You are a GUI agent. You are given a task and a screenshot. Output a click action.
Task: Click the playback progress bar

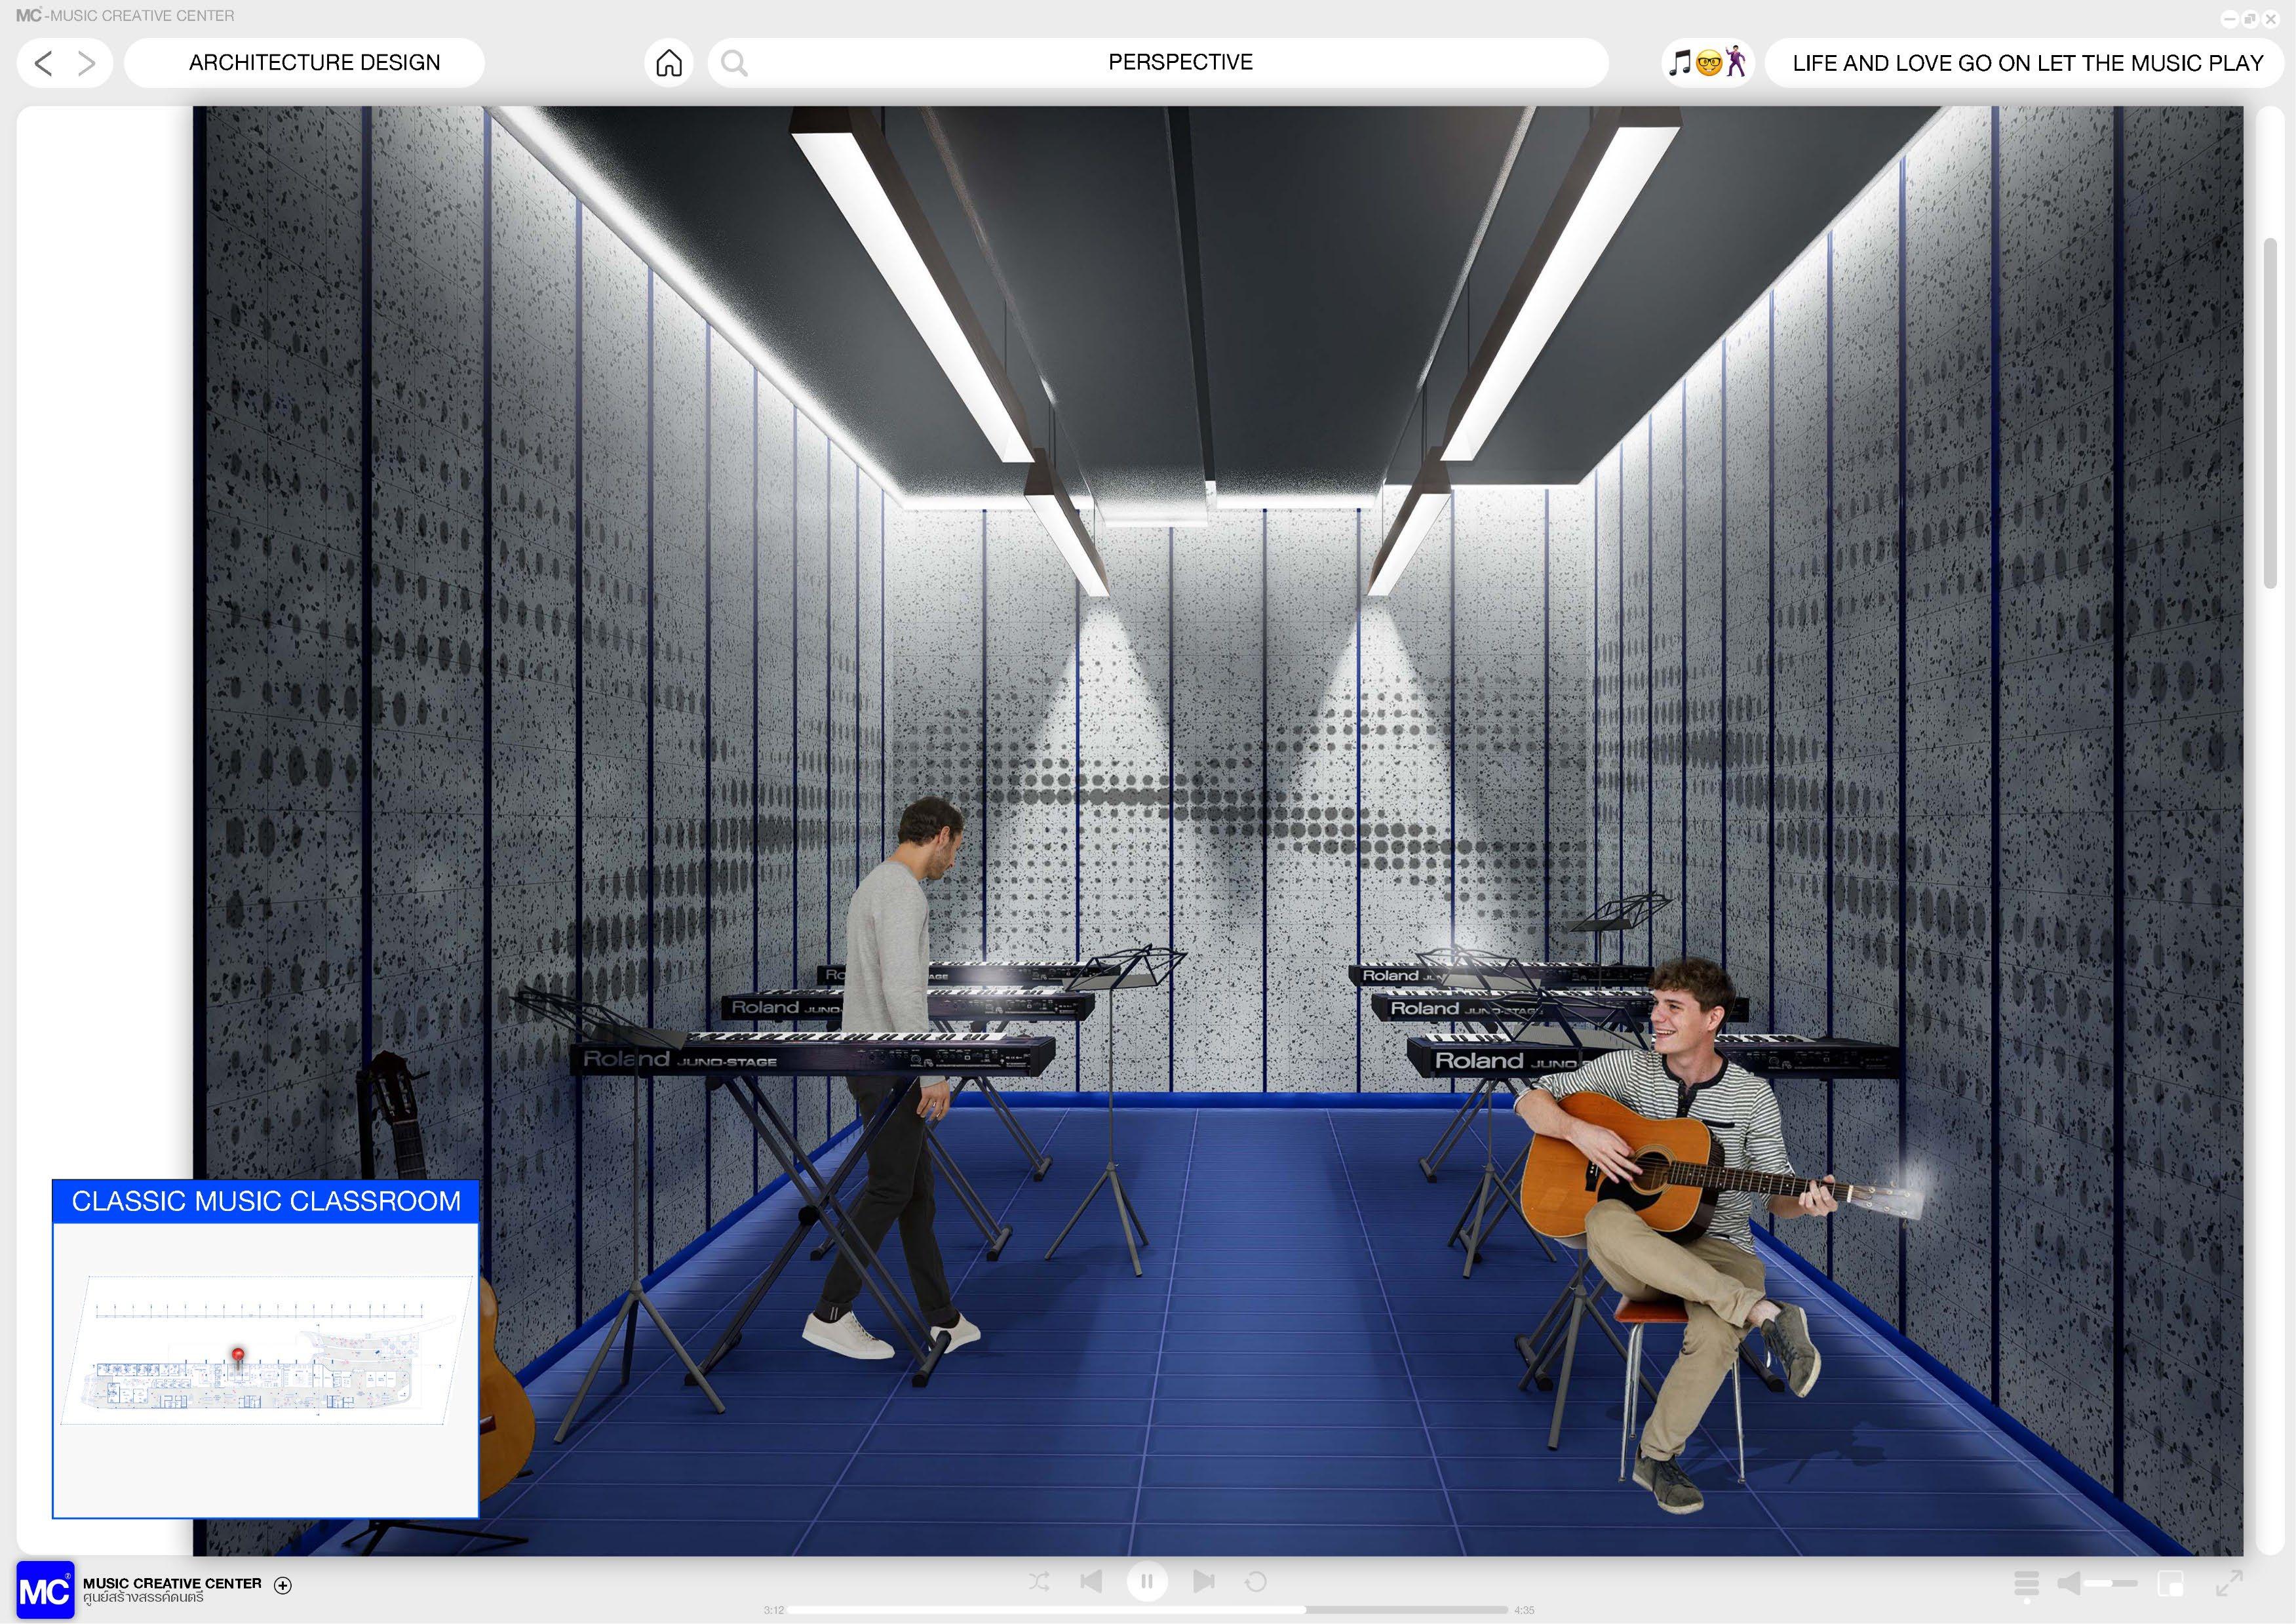pos(1147,1610)
